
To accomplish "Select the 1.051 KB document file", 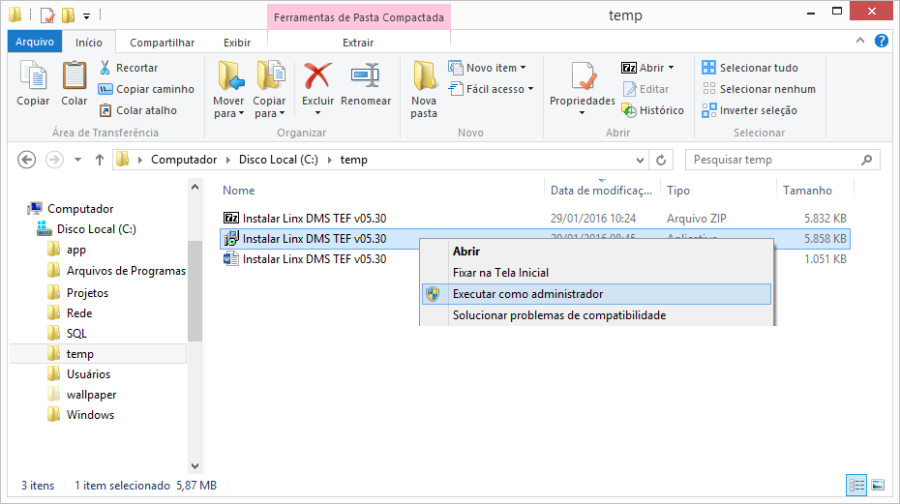I will pos(535,259).
